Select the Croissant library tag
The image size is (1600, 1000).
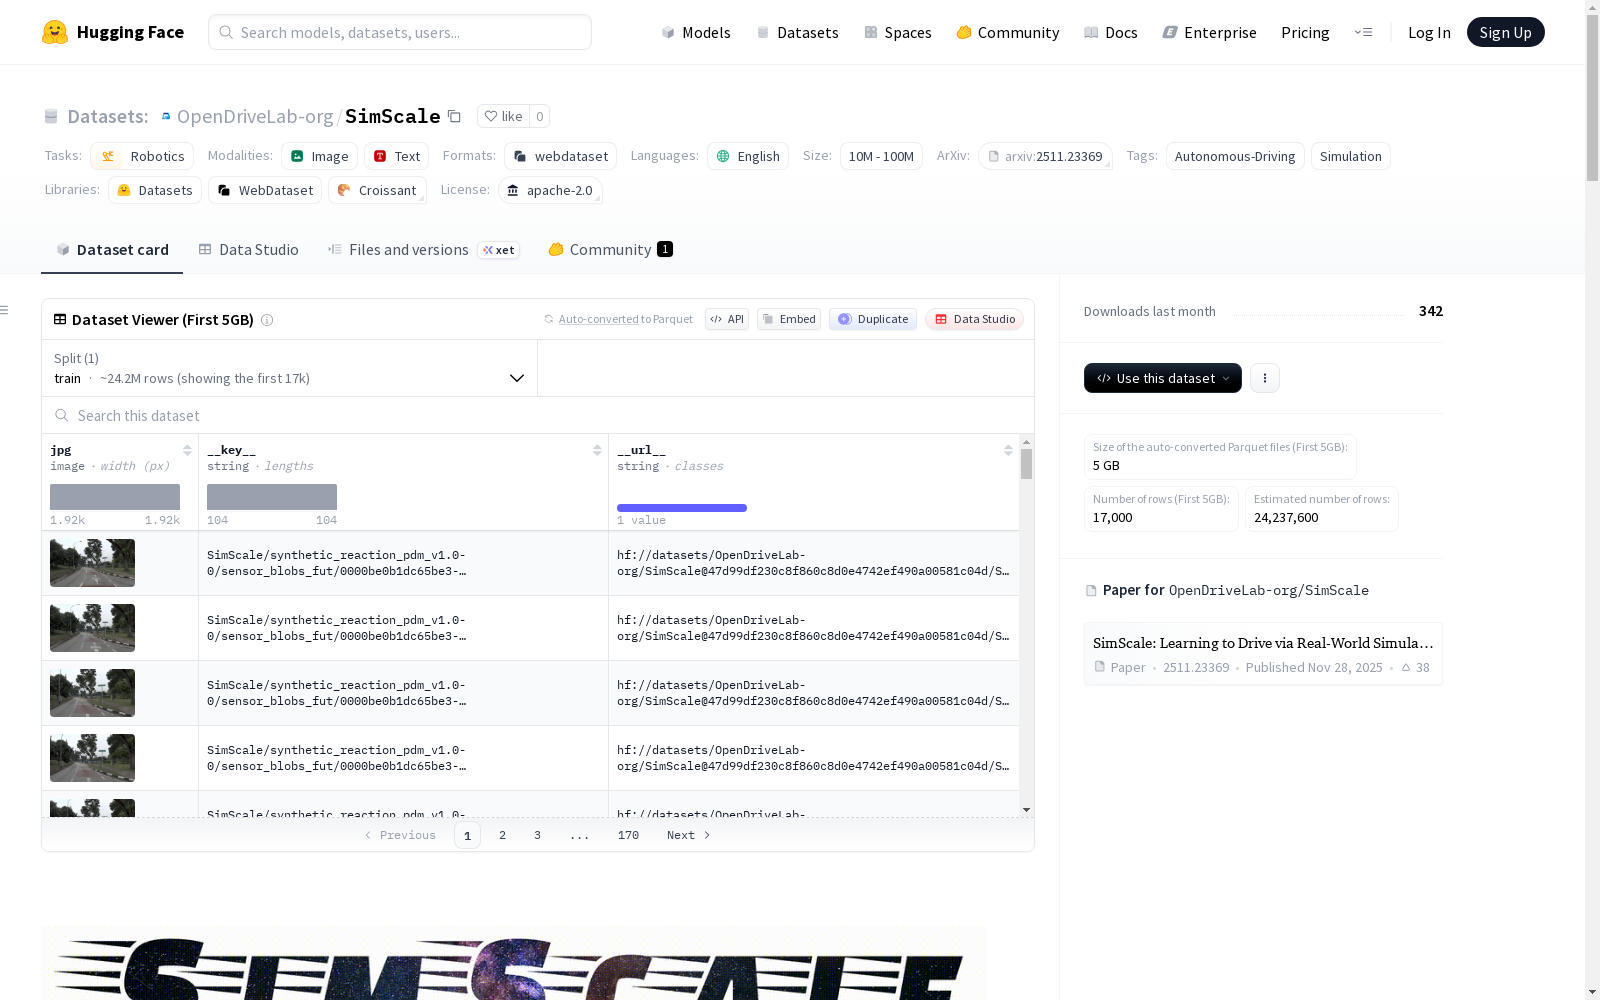click(x=377, y=190)
